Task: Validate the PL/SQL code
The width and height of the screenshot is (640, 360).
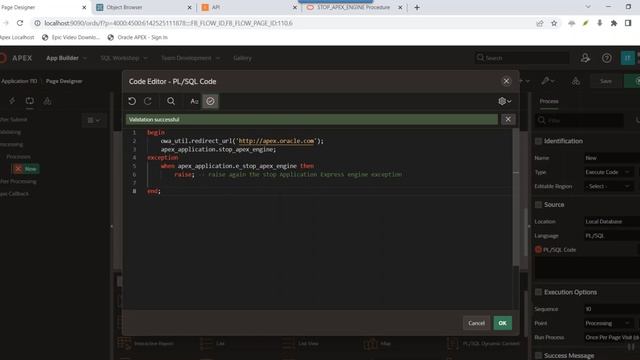Action: 210,101
